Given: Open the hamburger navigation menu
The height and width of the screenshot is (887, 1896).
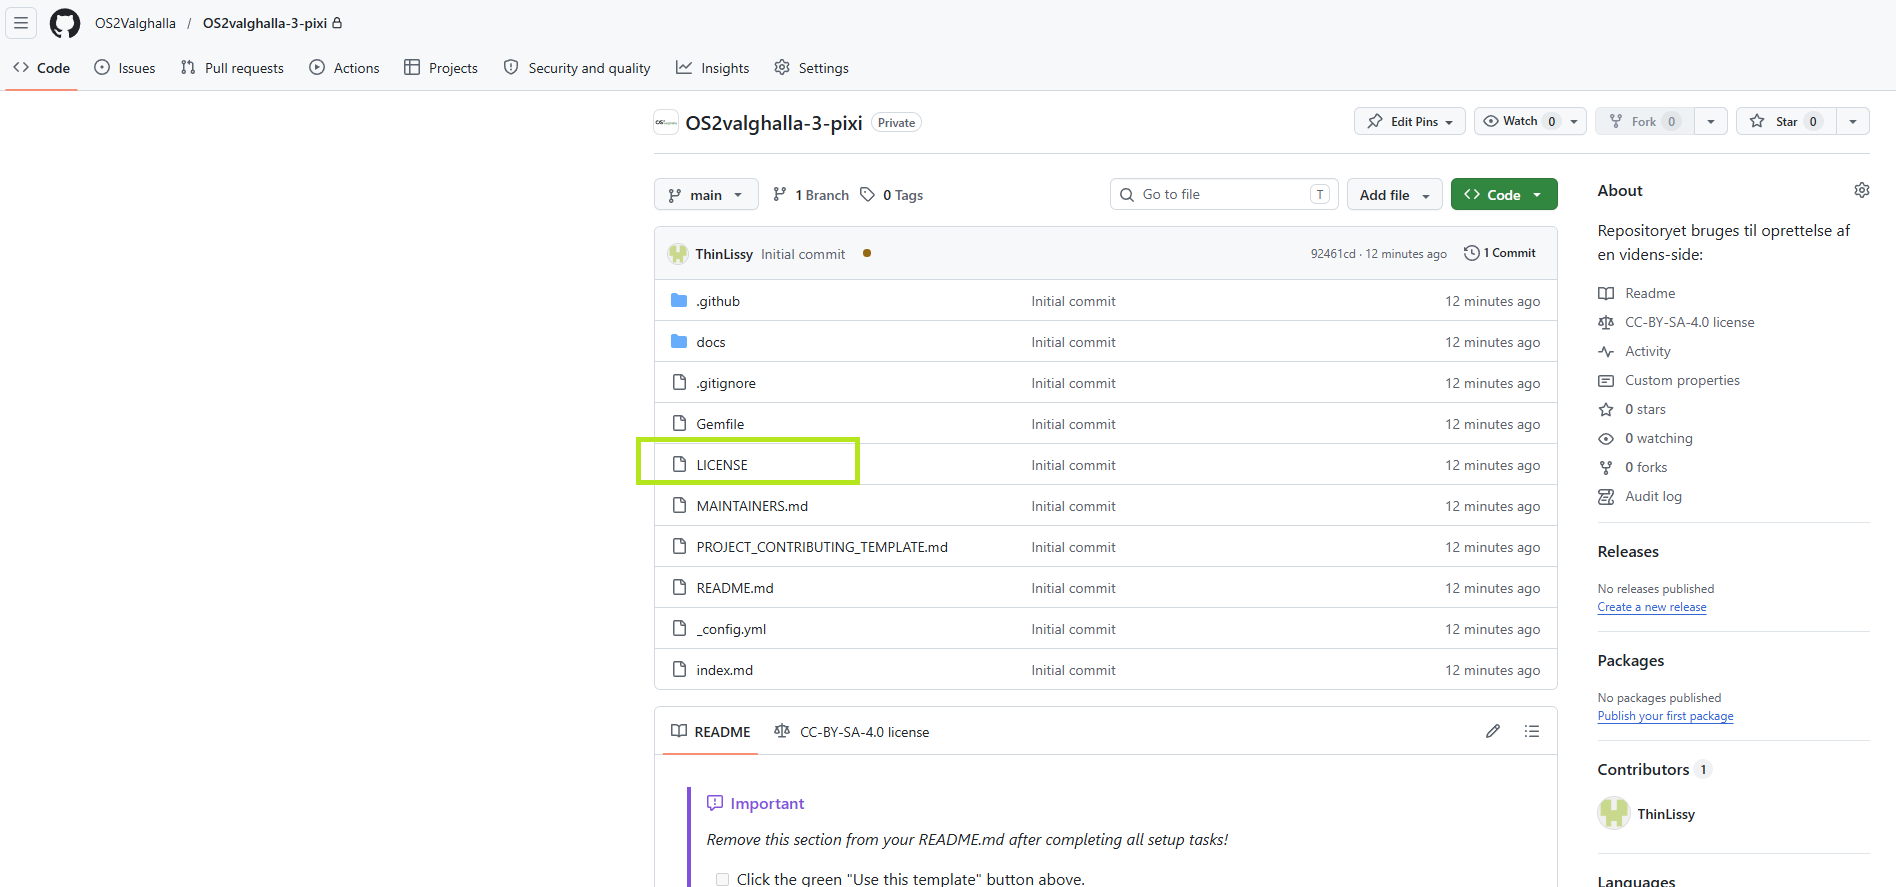Looking at the screenshot, I should pos(21,23).
